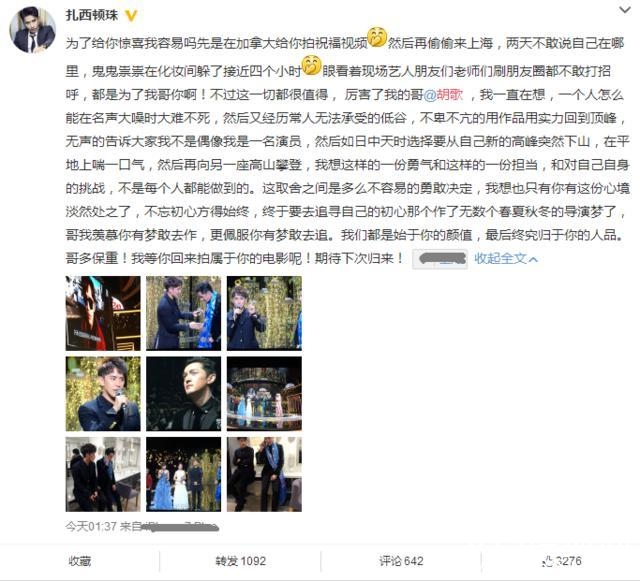Click the first giggling emoji in the text
The width and height of the screenshot is (640, 581).
click(x=377, y=38)
